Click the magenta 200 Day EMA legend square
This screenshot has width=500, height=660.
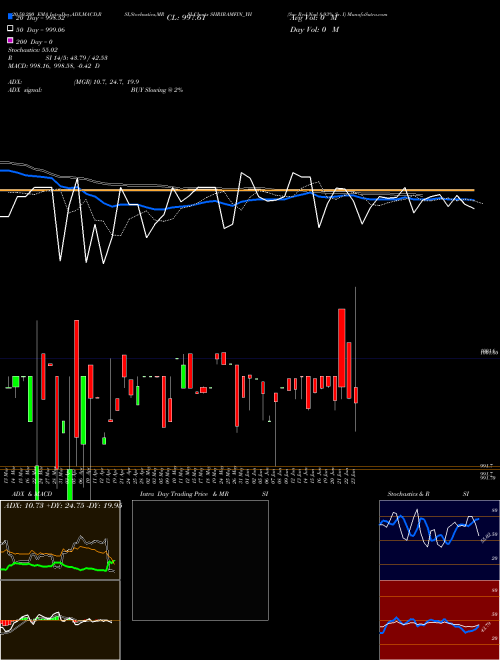click(x=10, y=40)
